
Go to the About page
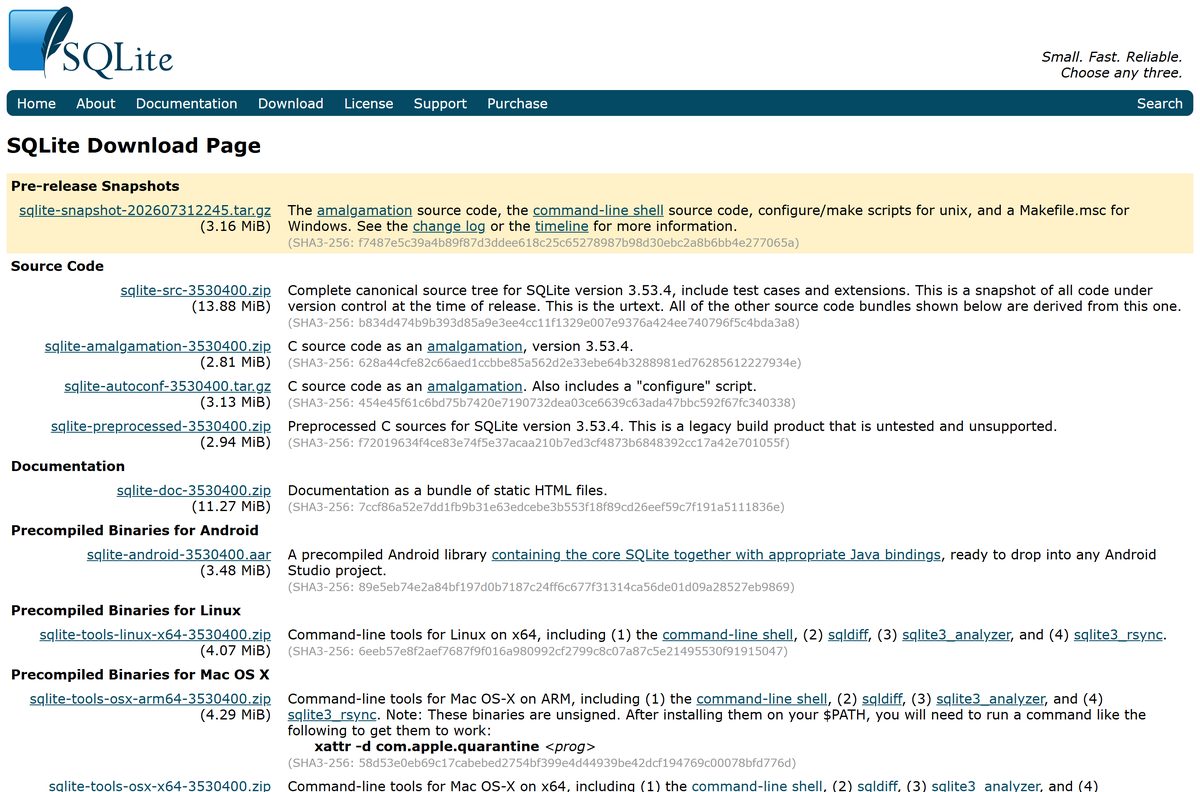pyautogui.click(x=96, y=103)
